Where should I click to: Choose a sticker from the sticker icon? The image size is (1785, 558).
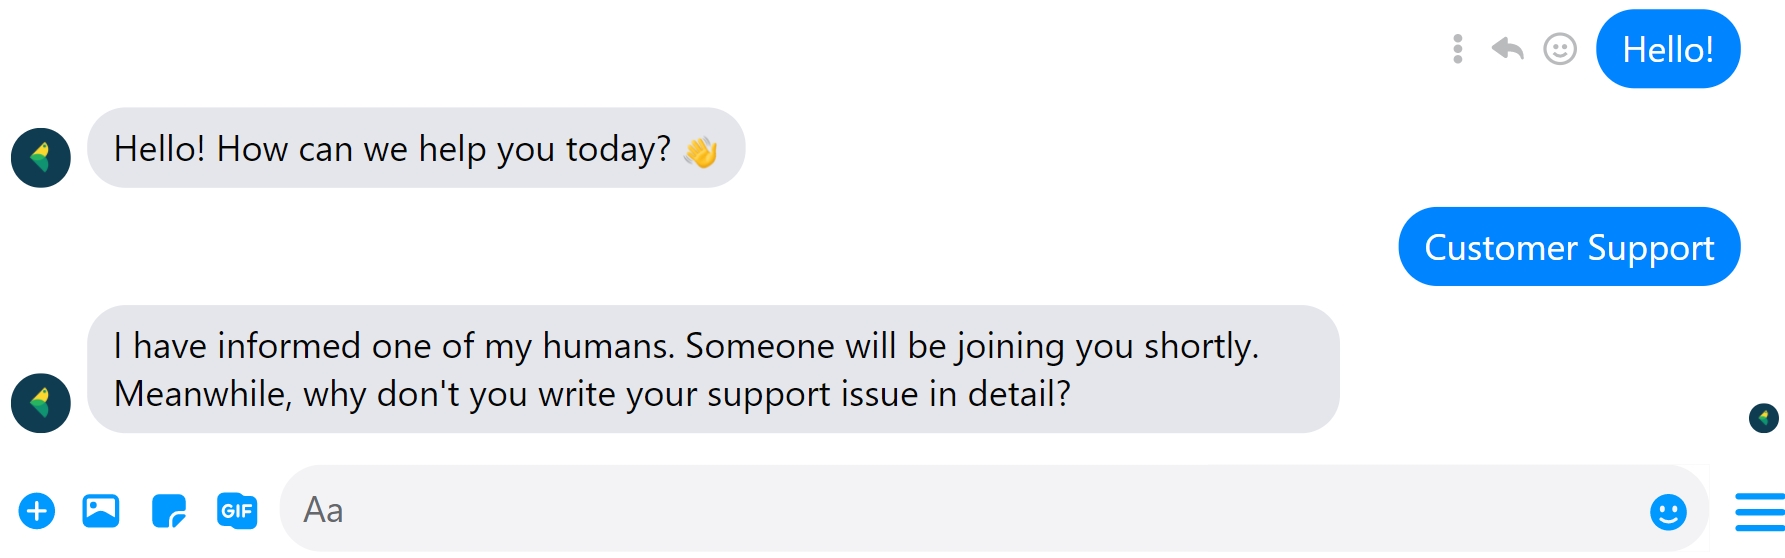tap(169, 511)
